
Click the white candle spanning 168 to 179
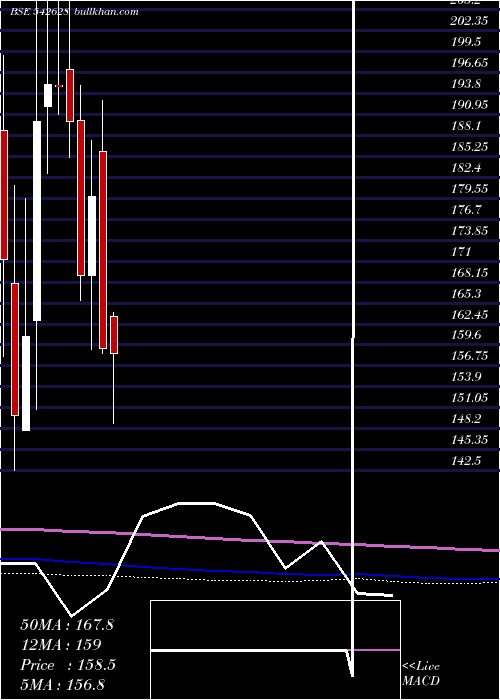tap(92, 236)
